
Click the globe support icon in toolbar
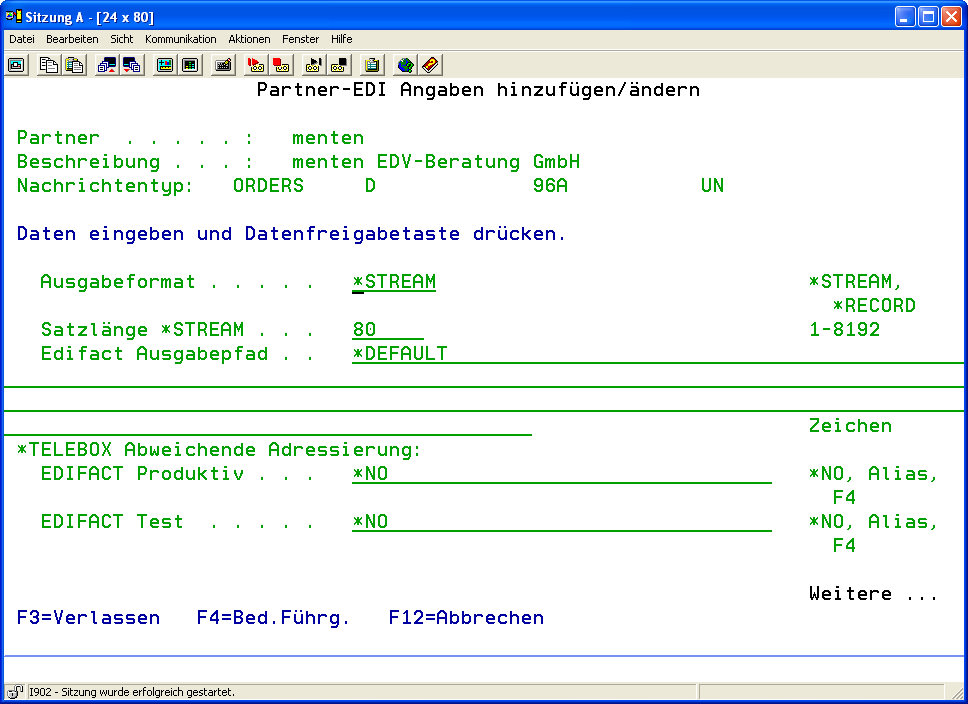[x=405, y=65]
